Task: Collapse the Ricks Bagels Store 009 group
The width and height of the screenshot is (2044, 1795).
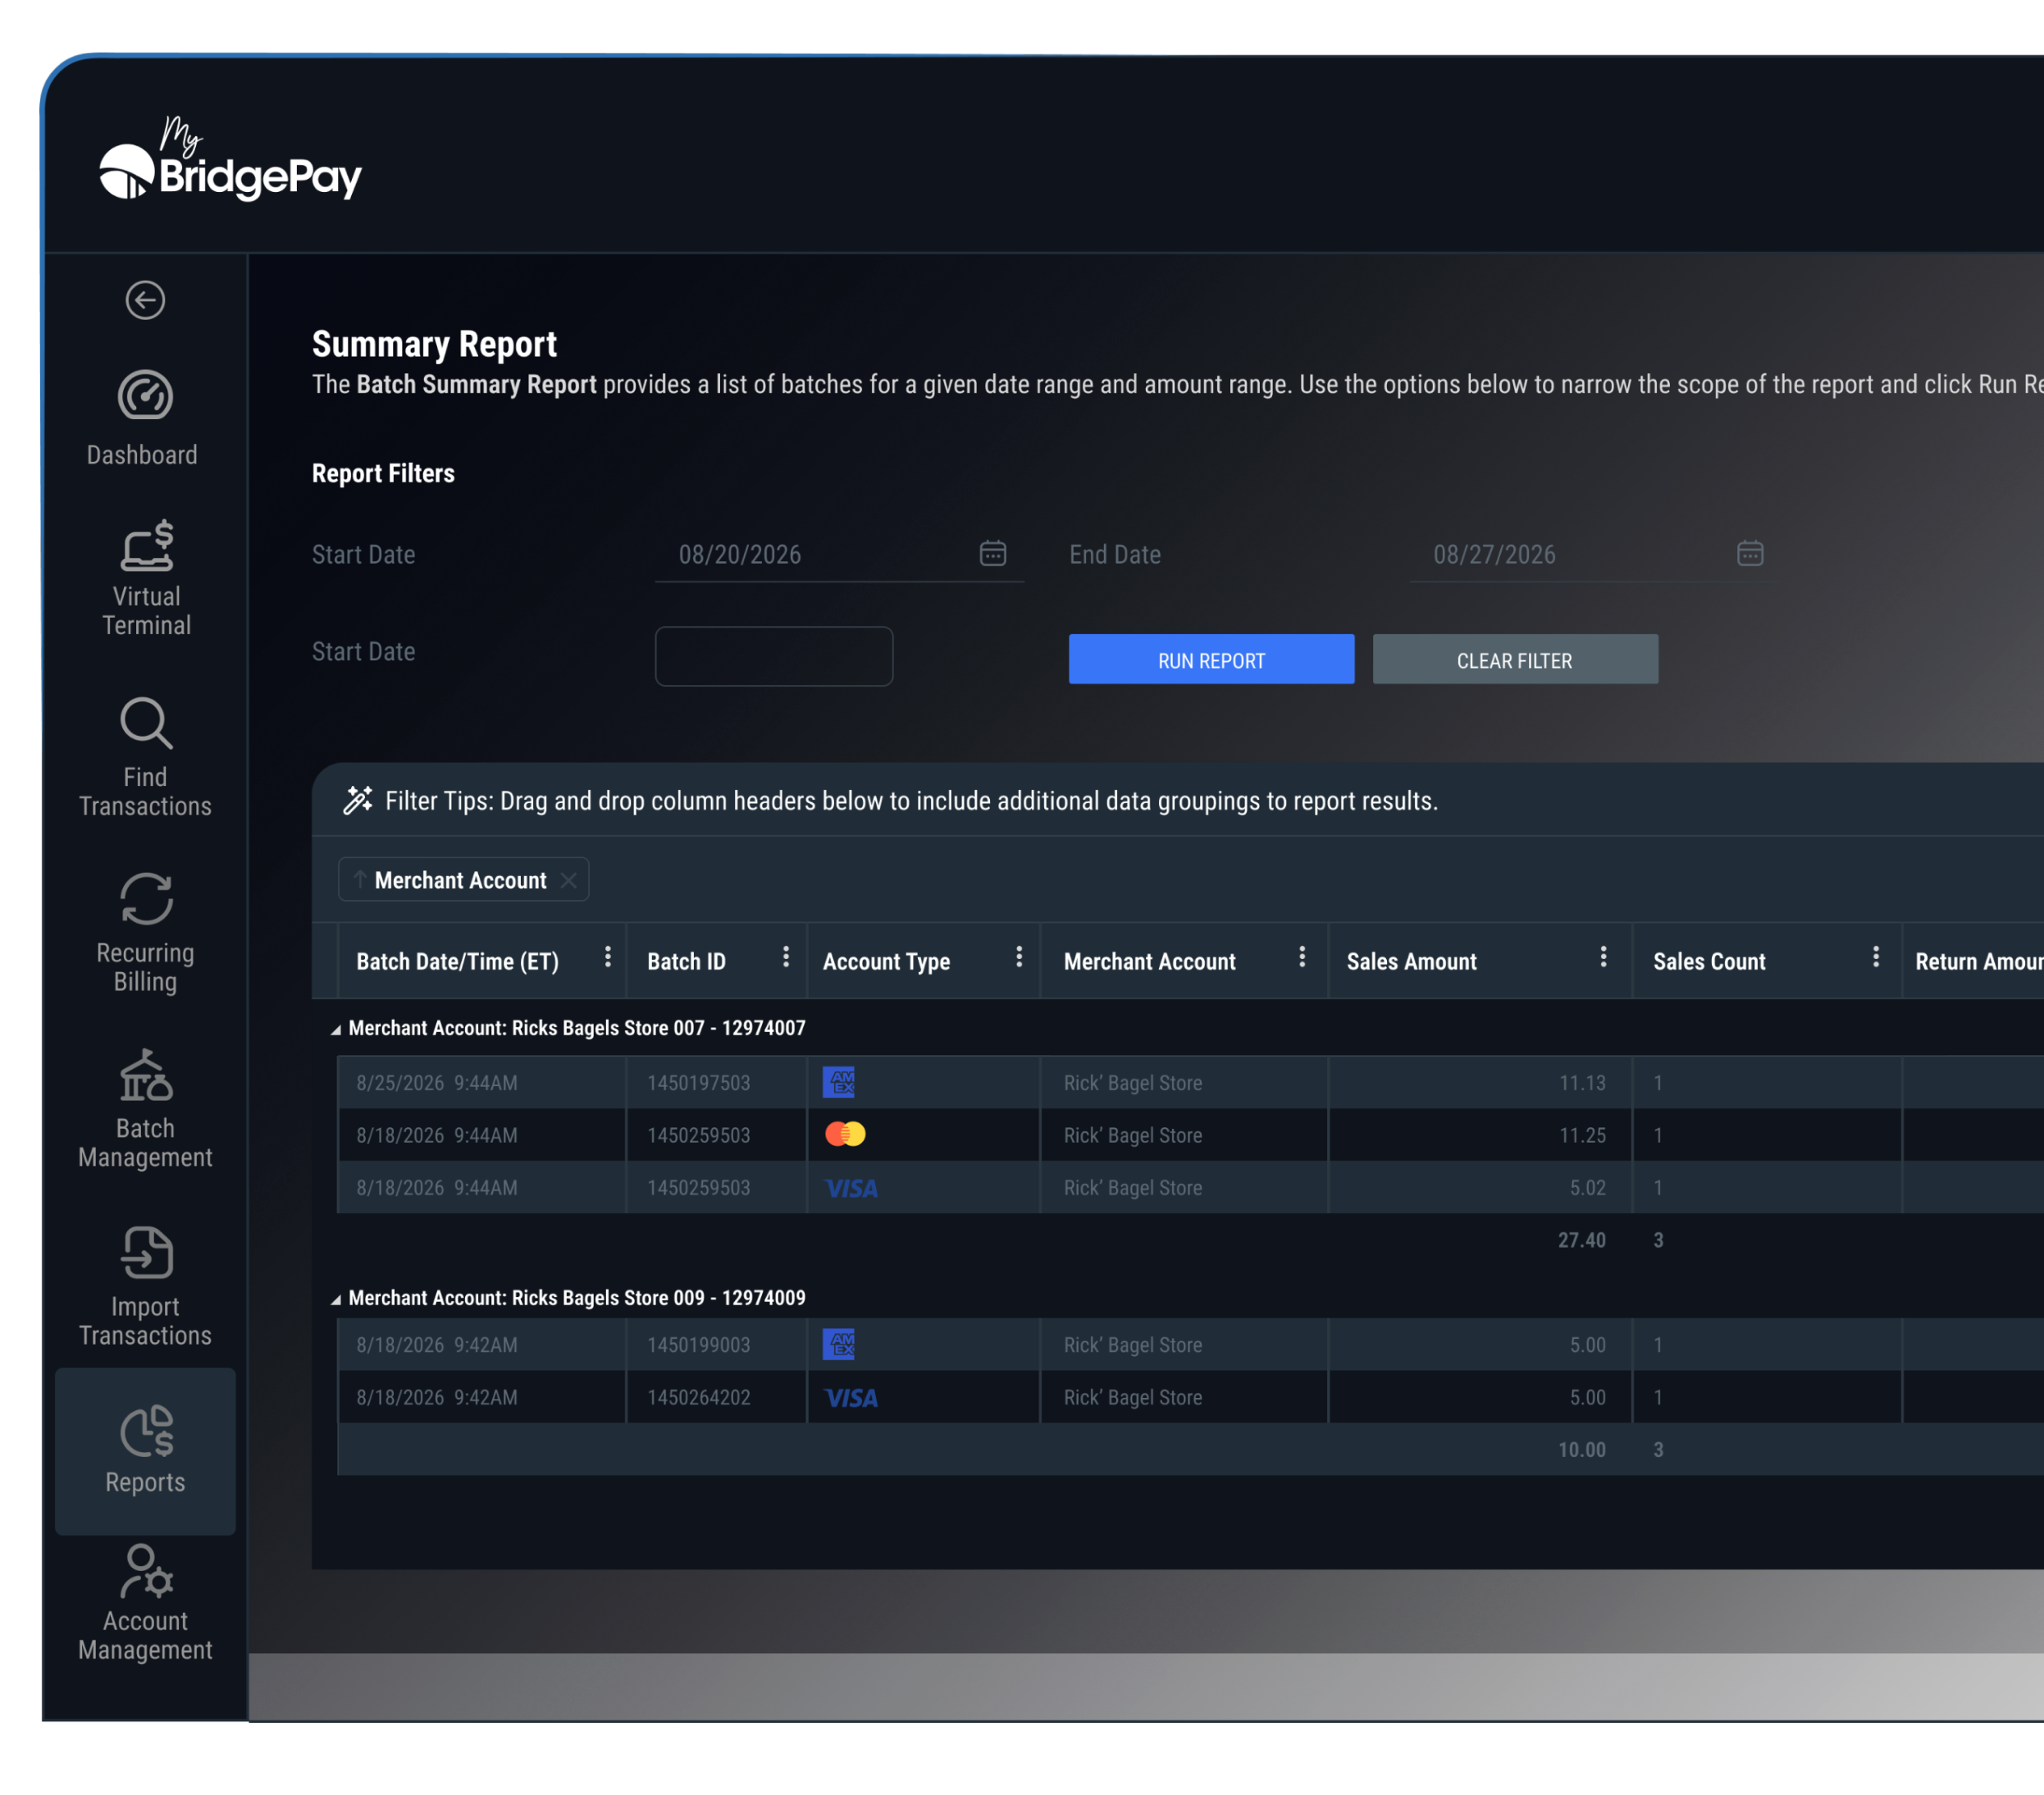Action: pyautogui.click(x=336, y=1300)
